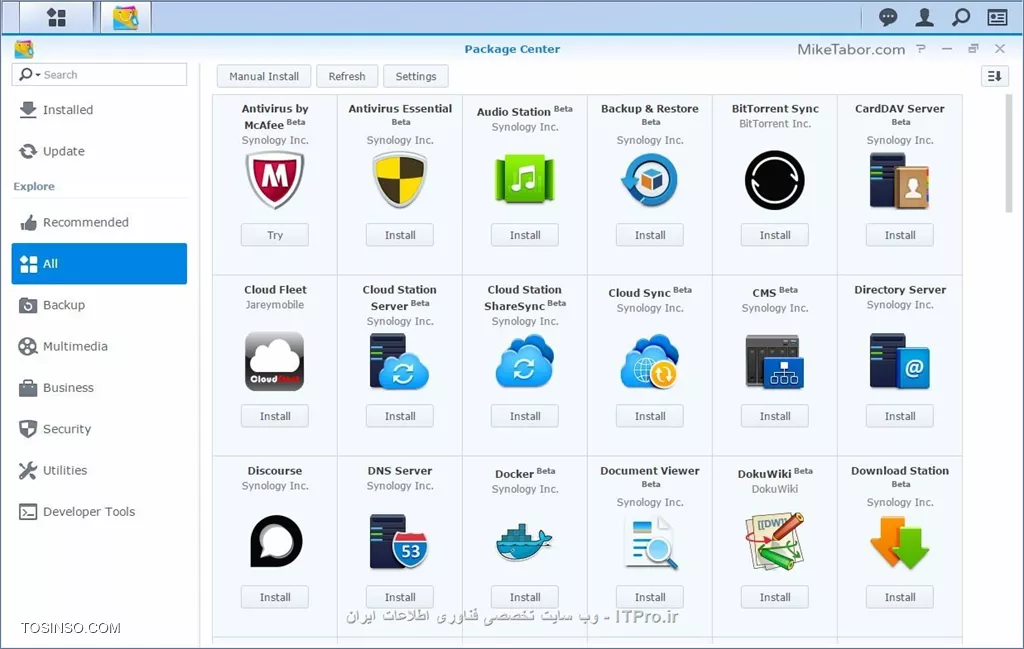Image resolution: width=1024 pixels, height=649 pixels.
Task: Open the widgets panel icon
Action: pyautogui.click(x=997, y=17)
